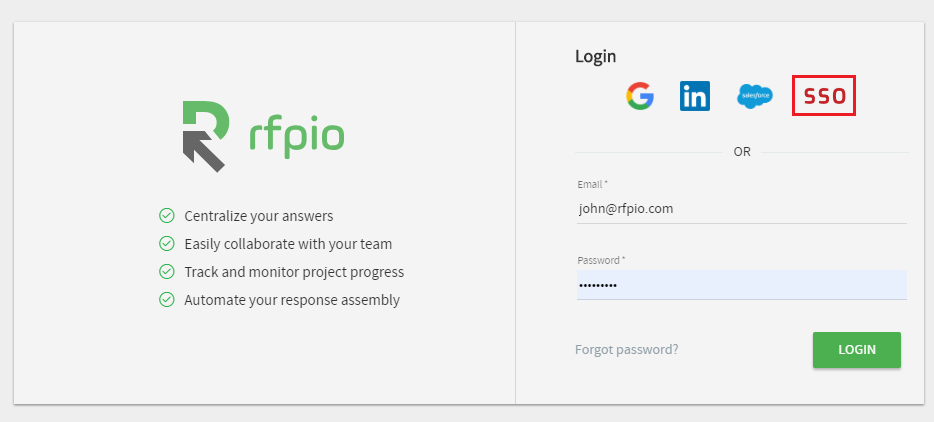Click the Login heading text
This screenshot has width=934, height=422.
596,56
